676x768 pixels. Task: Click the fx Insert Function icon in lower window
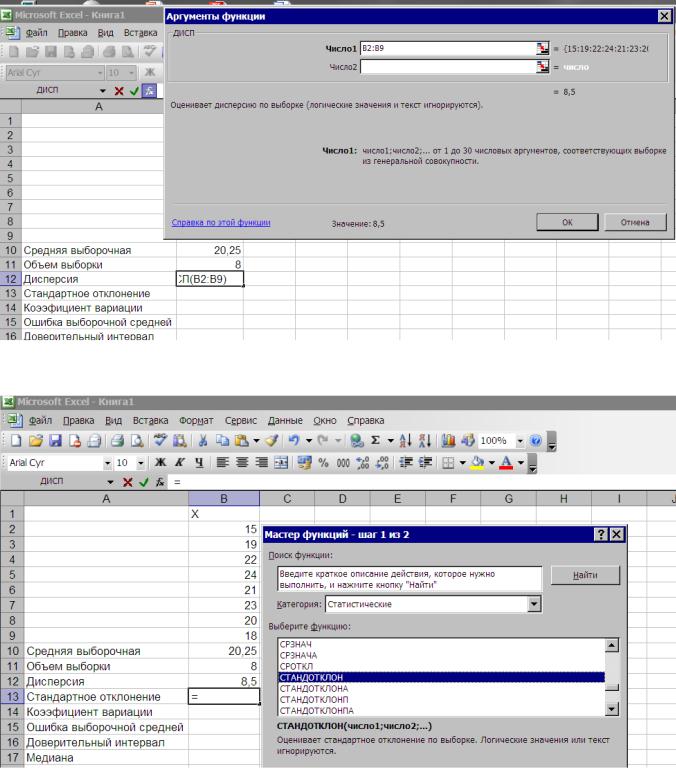point(160,482)
